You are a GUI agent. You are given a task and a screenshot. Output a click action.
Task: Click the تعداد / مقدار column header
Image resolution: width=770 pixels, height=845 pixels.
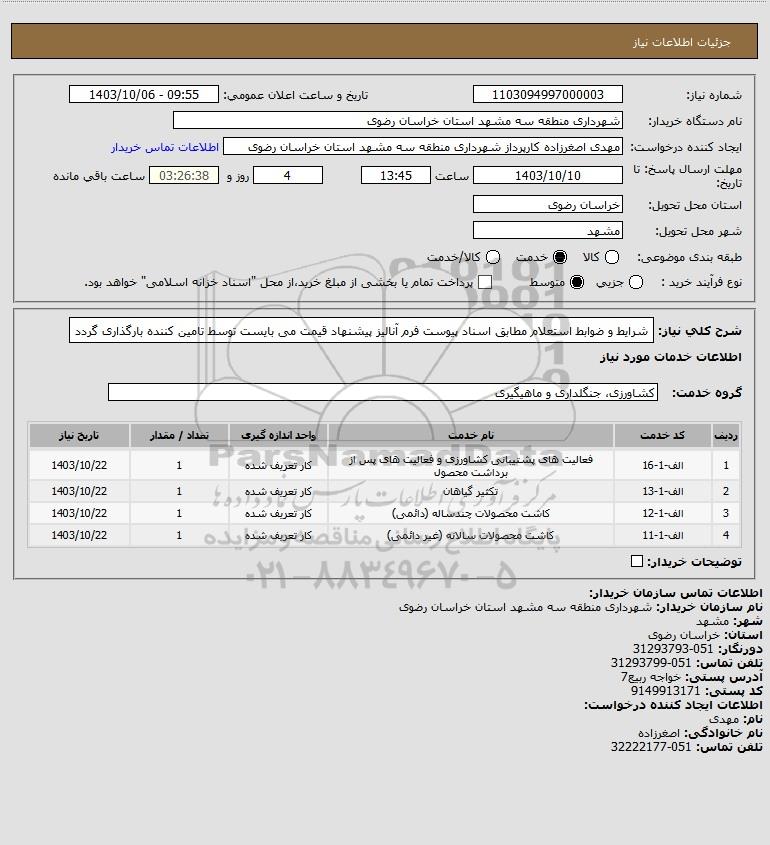point(179,435)
